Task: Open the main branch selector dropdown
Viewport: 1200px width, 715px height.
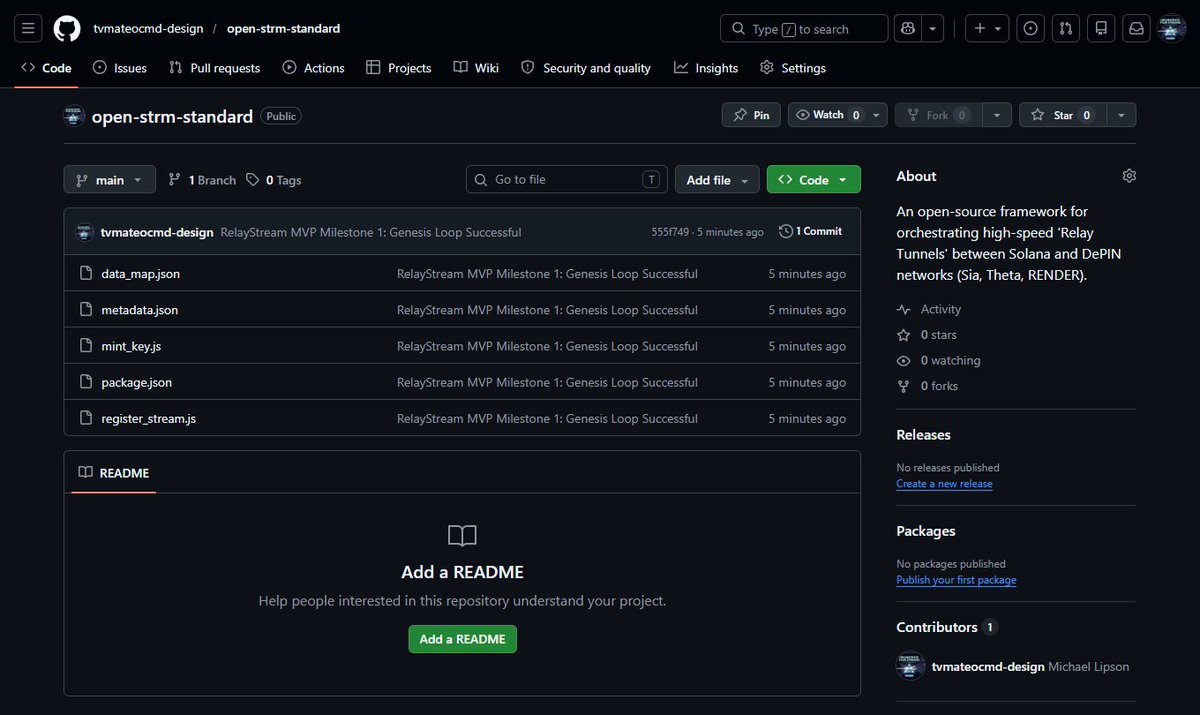Action: tap(110, 180)
